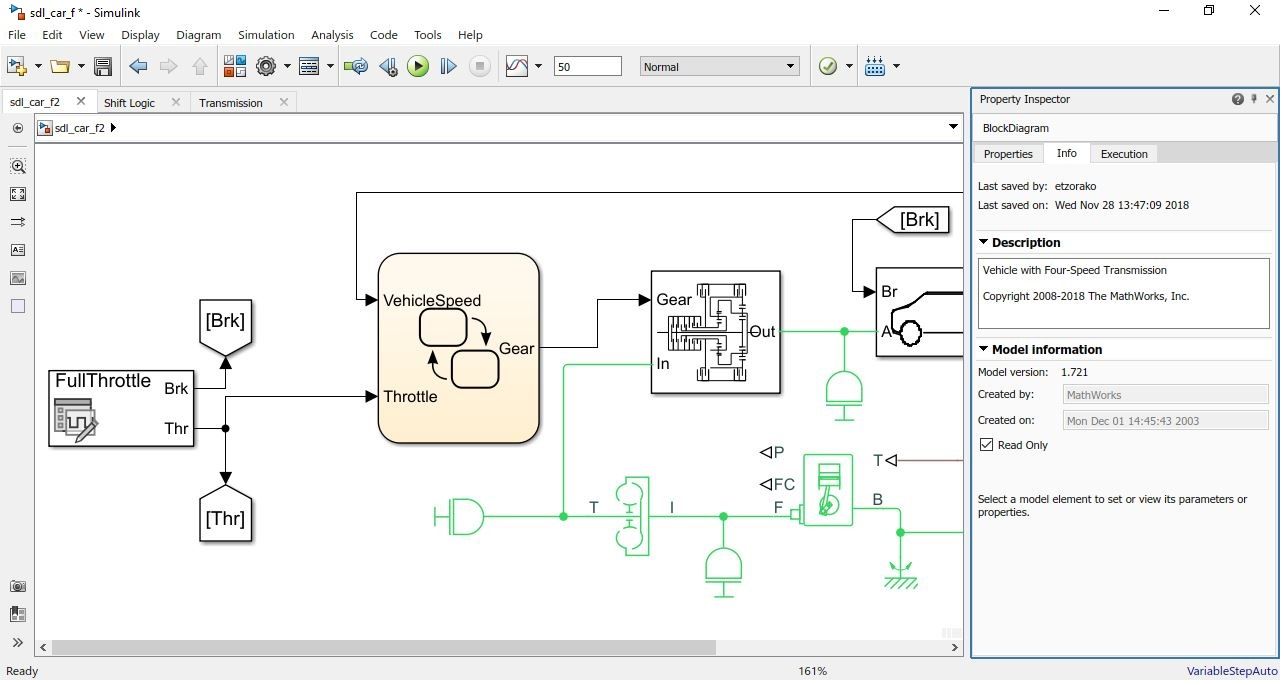The width and height of the screenshot is (1284, 685).
Task: Open the Simulation menu
Action: tap(265, 34)
